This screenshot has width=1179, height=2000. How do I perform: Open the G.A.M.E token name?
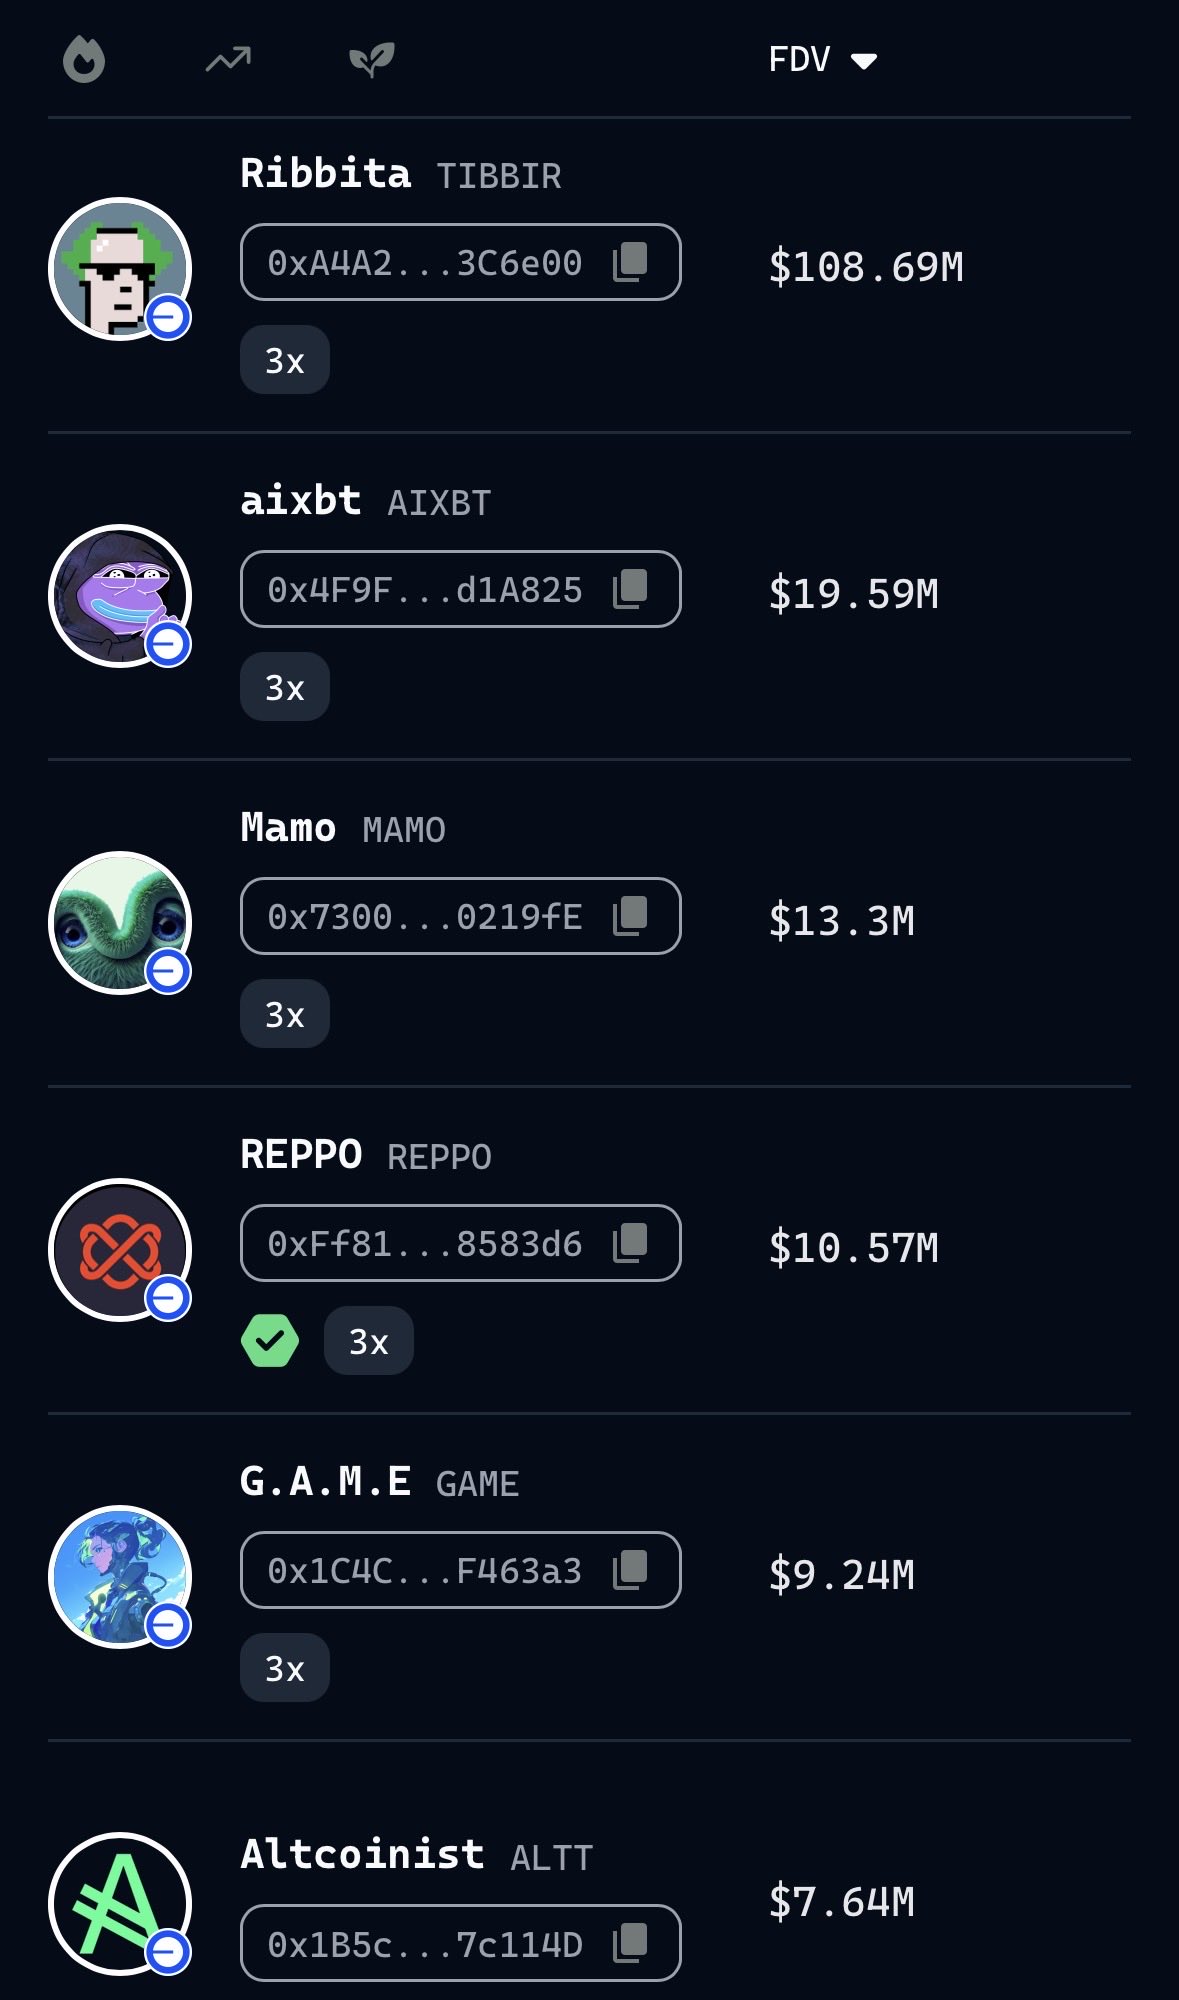coord(326,1481)
